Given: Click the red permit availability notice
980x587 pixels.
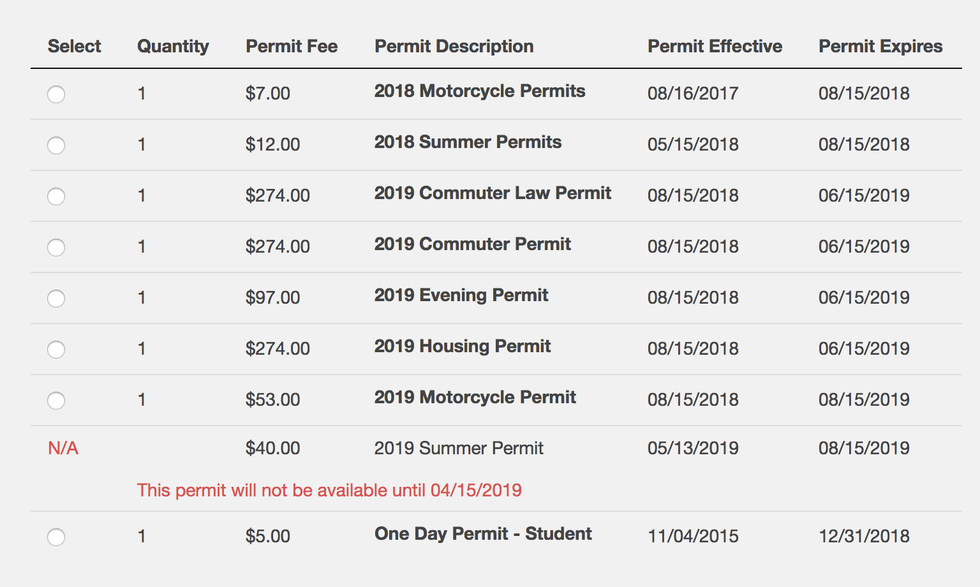Looking at the screenshot, I should [x=329, y=490].
